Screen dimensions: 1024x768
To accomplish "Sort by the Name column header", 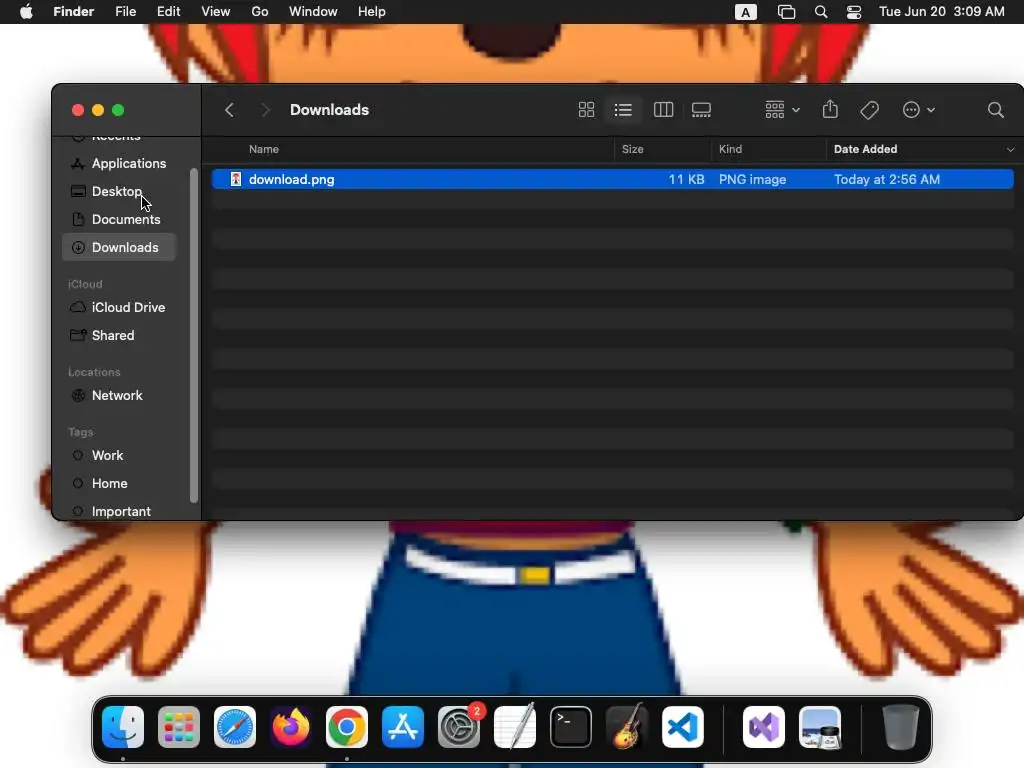I will pyautogui.click(x=264, y=149).
